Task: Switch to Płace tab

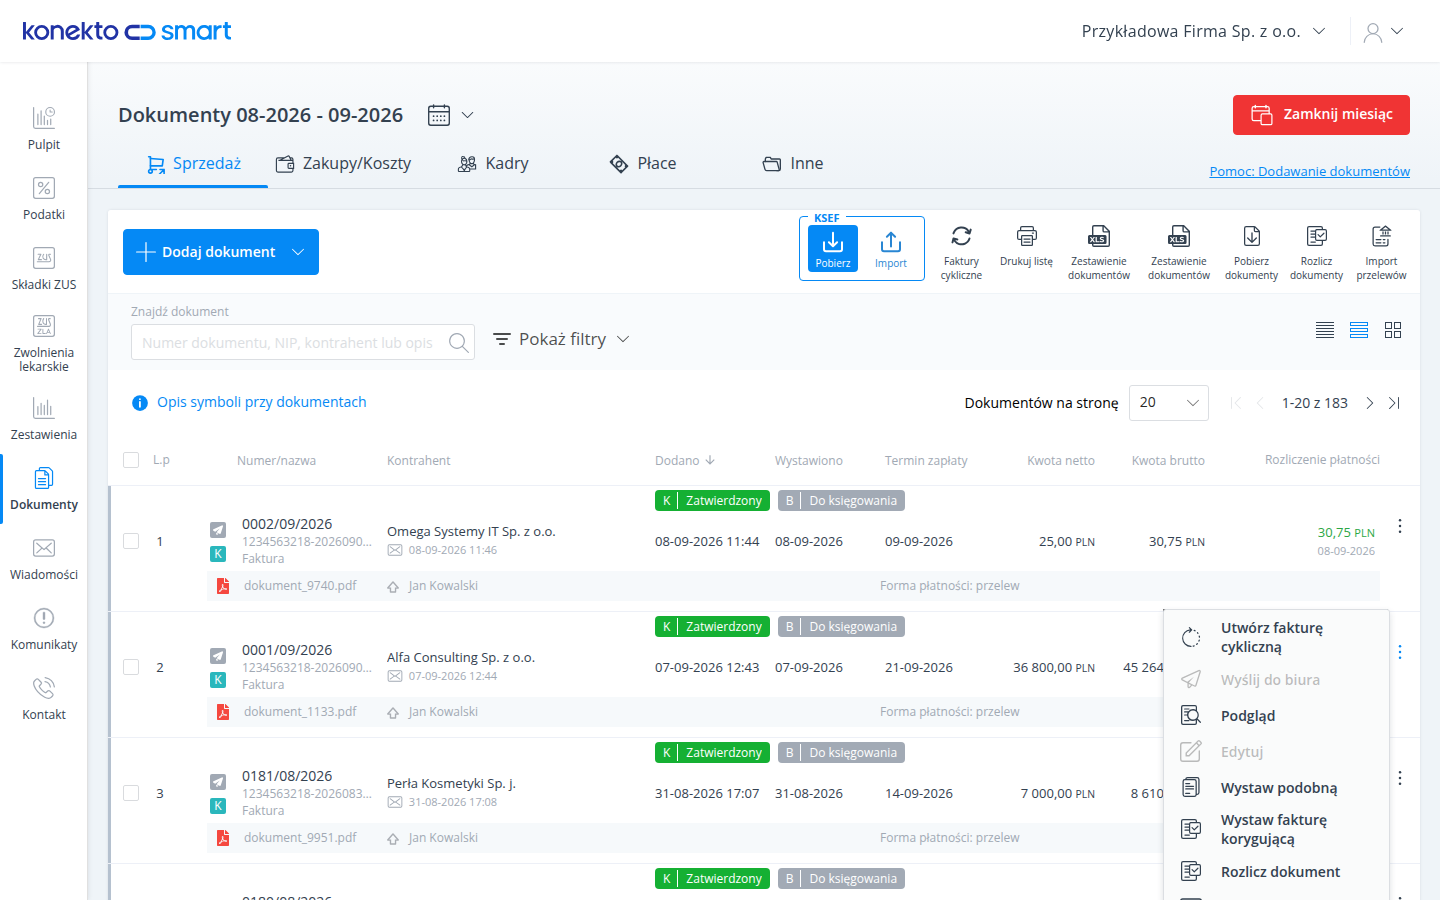Action: coord(643,164)
